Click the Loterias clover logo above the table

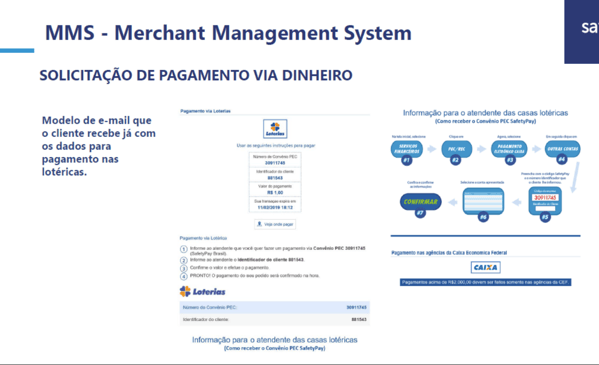point(202,292)
